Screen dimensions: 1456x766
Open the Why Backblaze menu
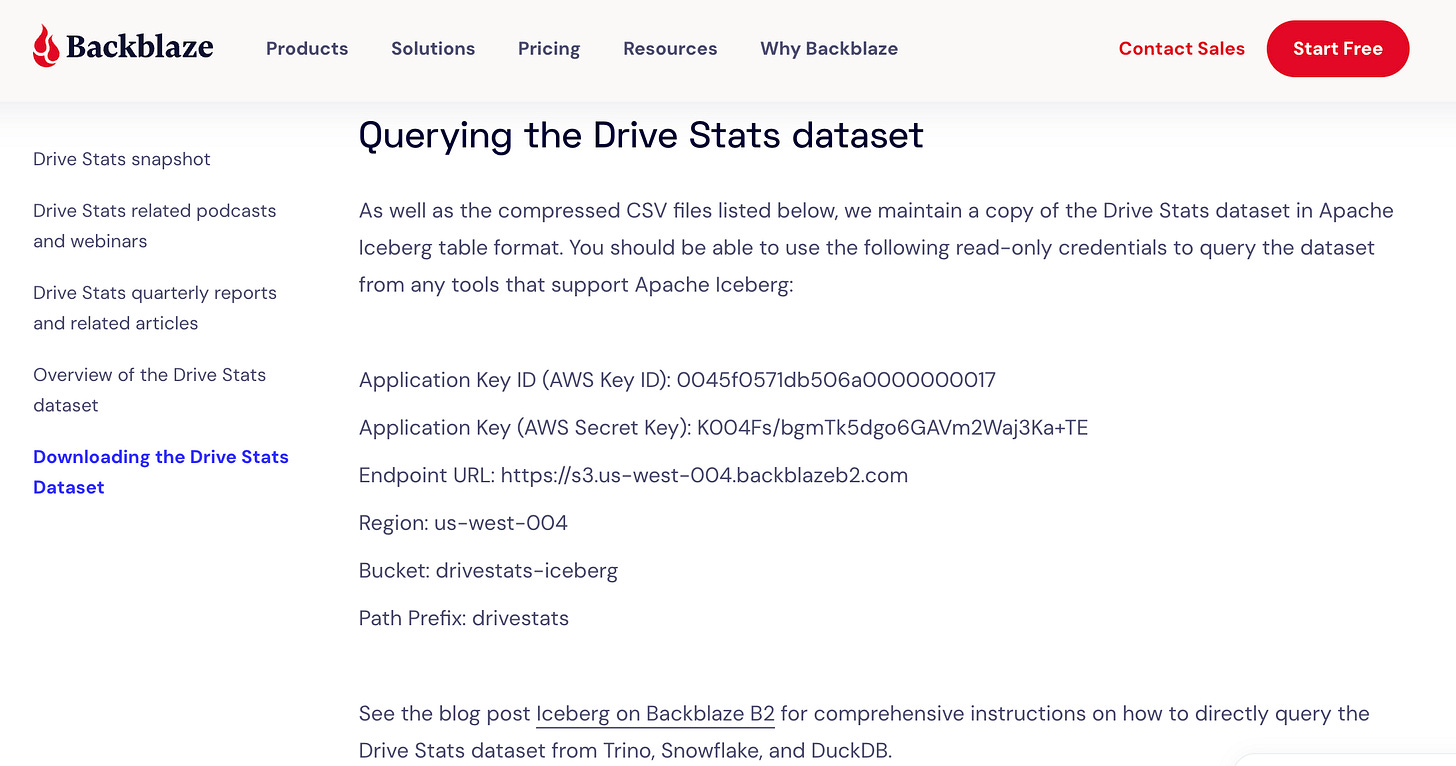(829, 48)
